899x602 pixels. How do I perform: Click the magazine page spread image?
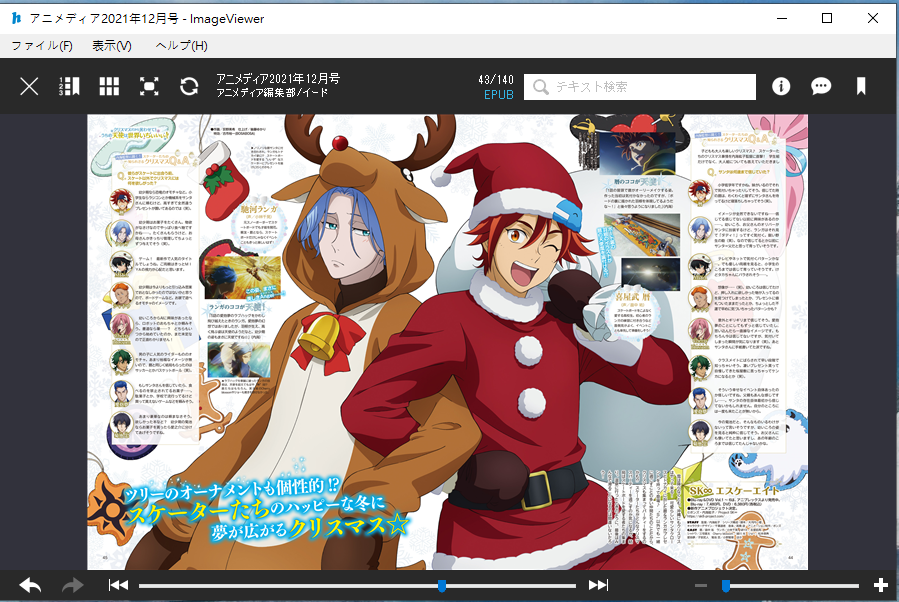(x=447, y=342)
